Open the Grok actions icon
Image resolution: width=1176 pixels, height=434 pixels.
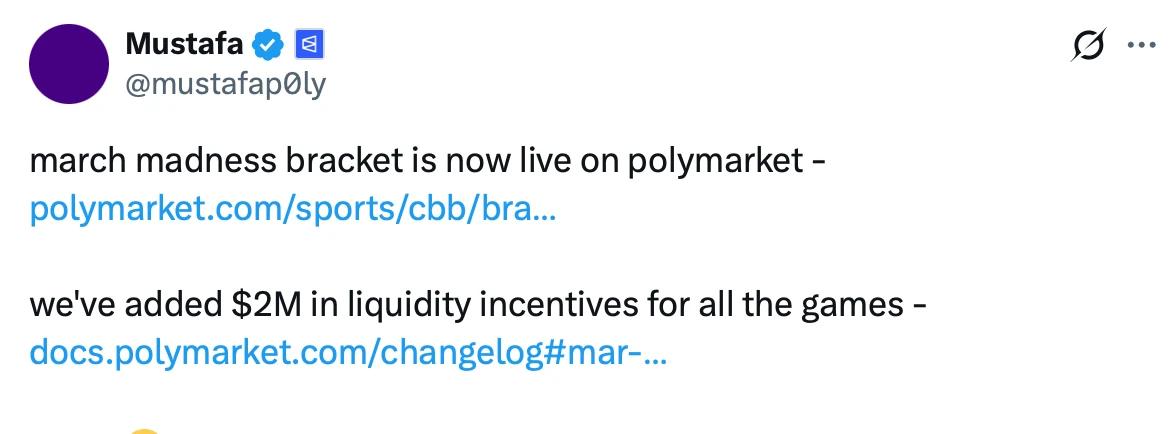(1089, 45)
